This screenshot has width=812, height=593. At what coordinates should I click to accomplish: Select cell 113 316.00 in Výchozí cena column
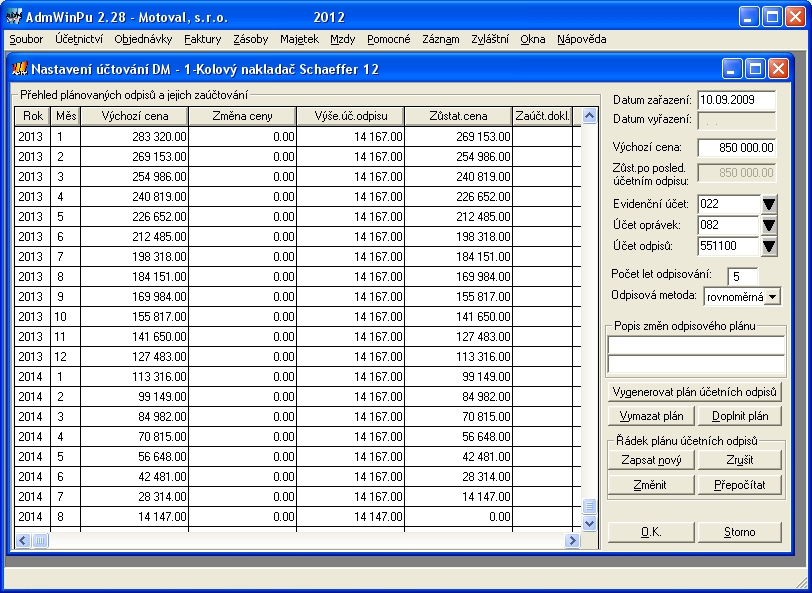[135, 377]
